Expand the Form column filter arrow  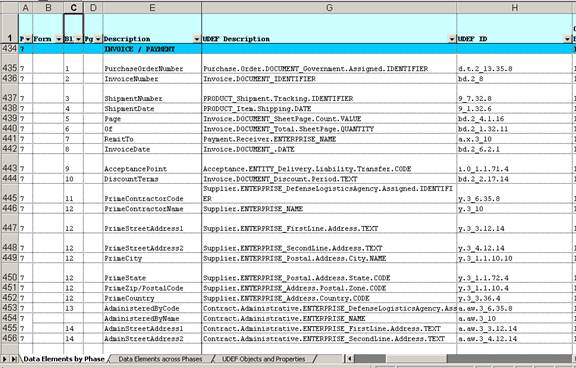pos(59,39)
